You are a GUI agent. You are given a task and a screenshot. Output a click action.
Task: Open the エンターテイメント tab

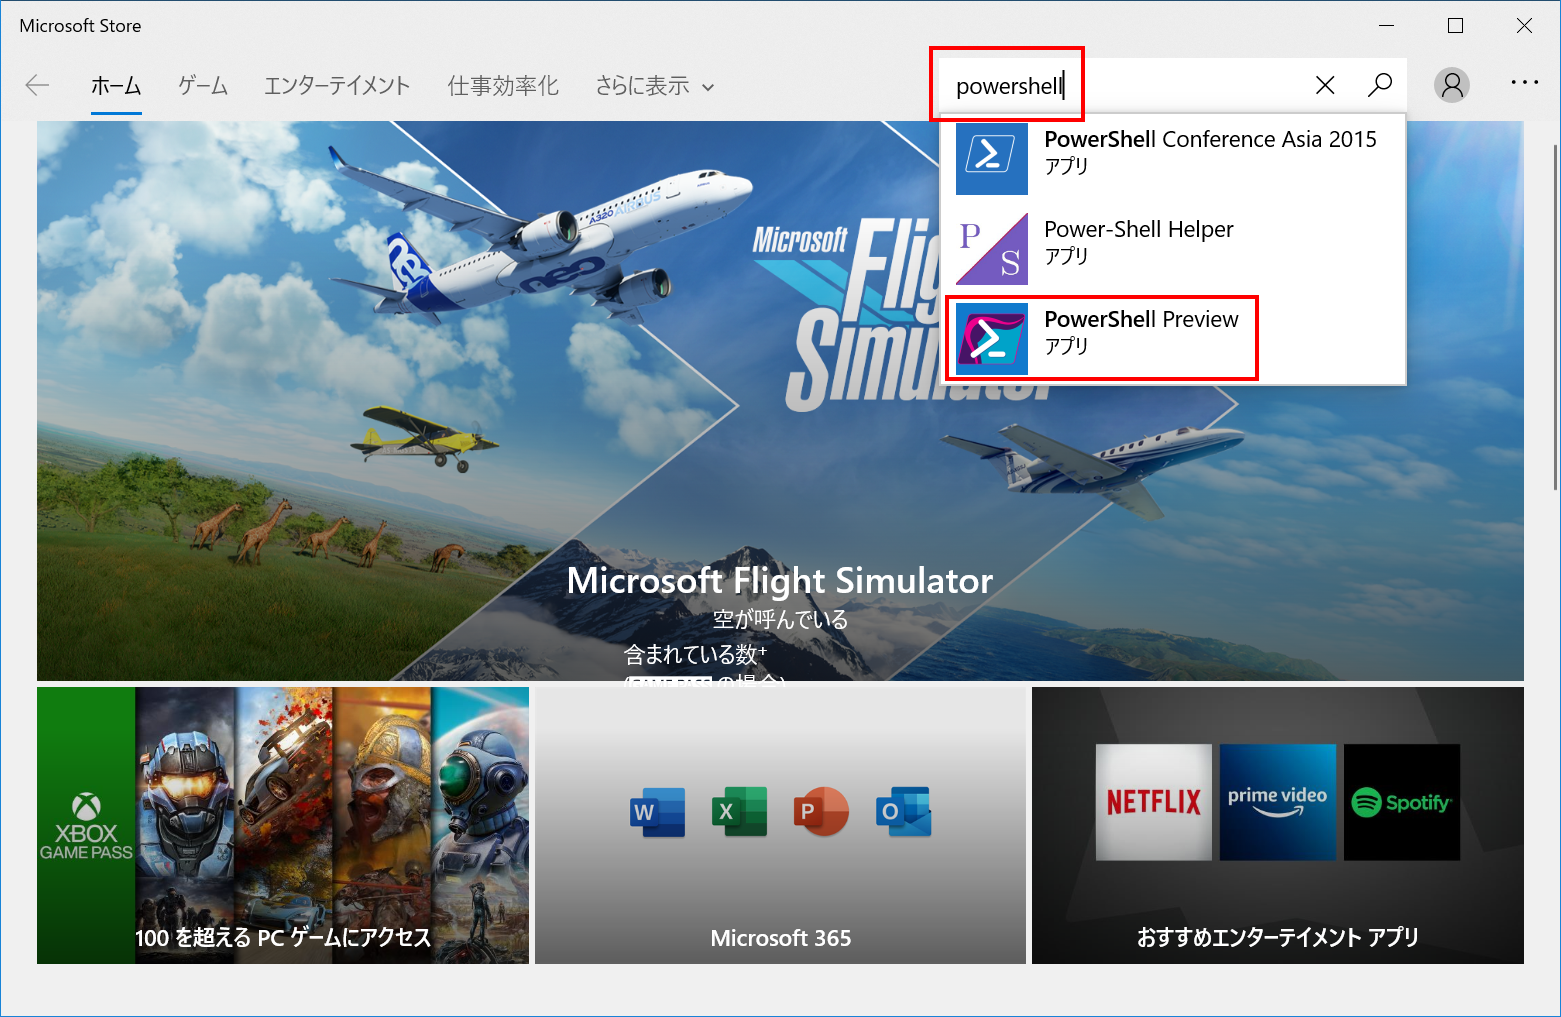[337, 86]
